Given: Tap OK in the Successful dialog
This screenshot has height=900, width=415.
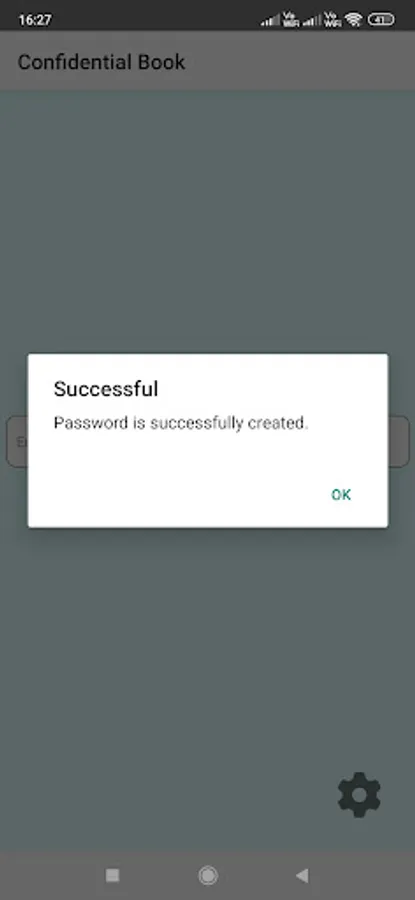Looking at the screenshot, I should 341,495.
